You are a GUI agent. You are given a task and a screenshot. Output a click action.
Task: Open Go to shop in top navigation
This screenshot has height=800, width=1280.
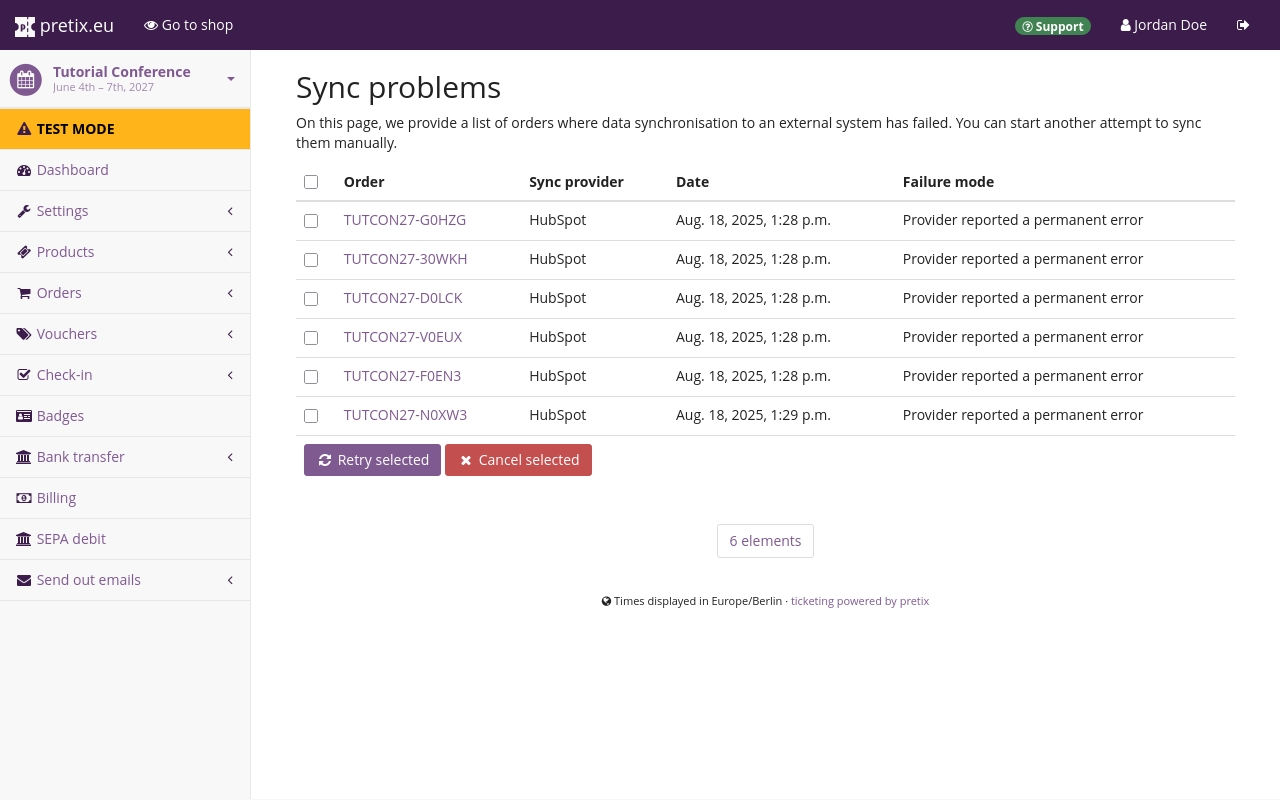point(188,25)
